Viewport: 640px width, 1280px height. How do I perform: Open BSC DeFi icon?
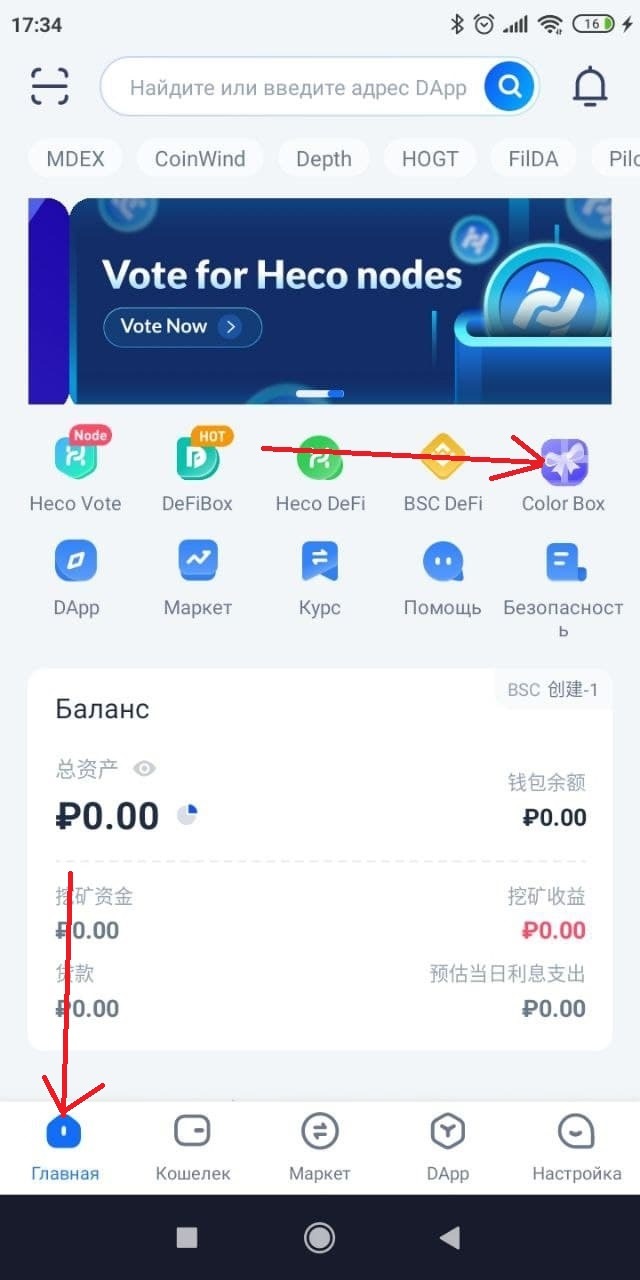point(443,459)
